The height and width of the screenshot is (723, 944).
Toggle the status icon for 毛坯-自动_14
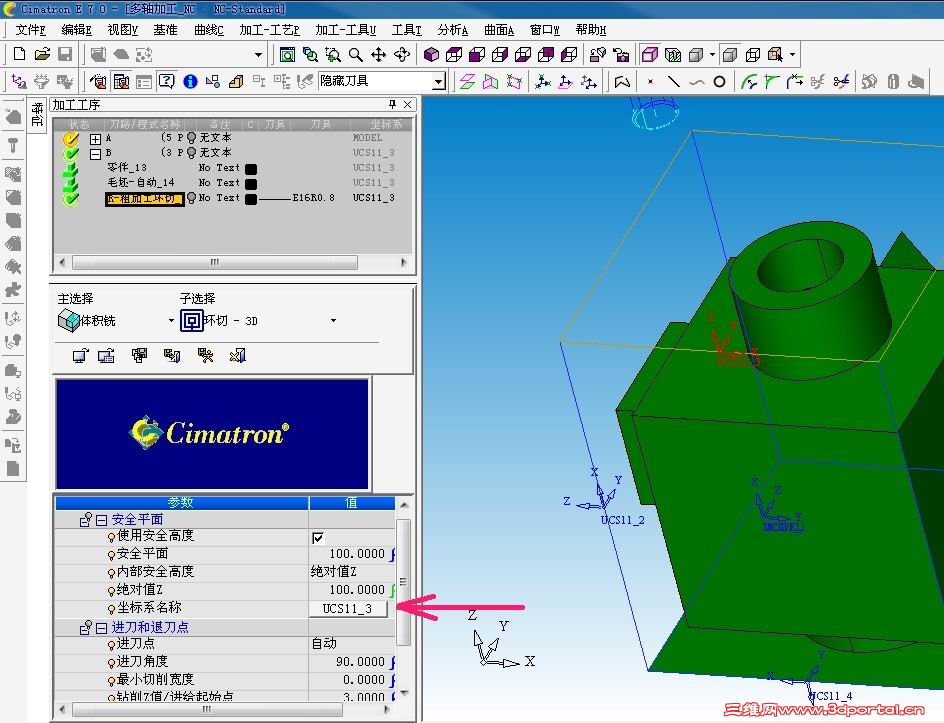(x=71, y=183)
